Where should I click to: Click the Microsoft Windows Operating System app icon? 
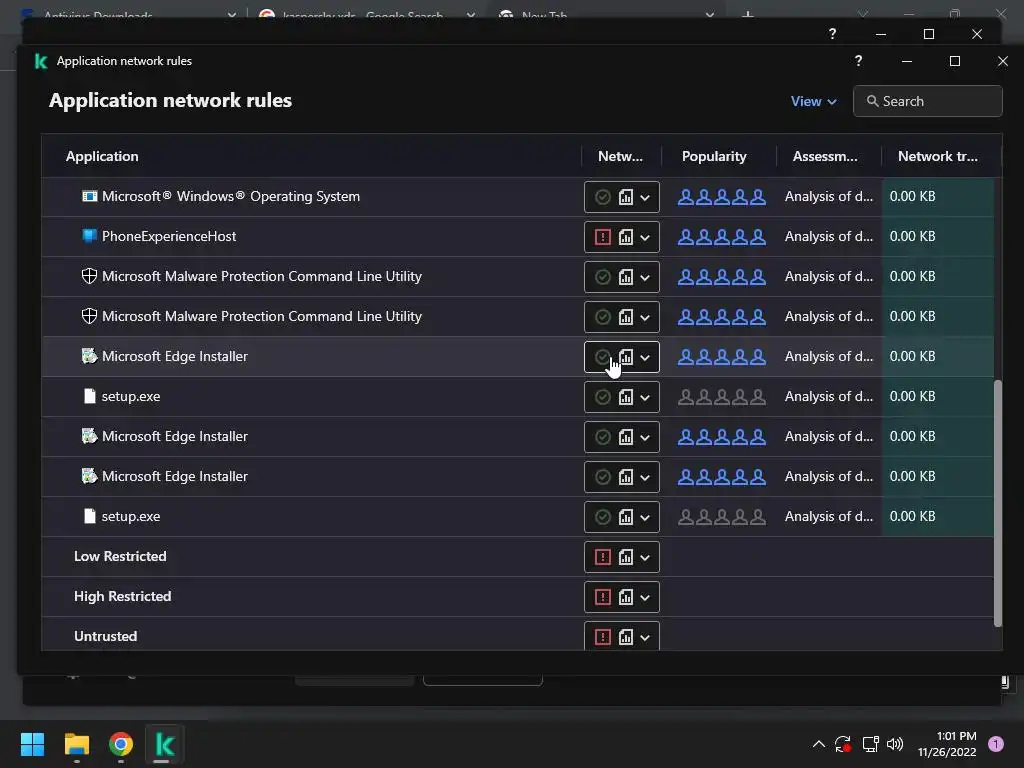pyautogui.click(x=89, y=197)
